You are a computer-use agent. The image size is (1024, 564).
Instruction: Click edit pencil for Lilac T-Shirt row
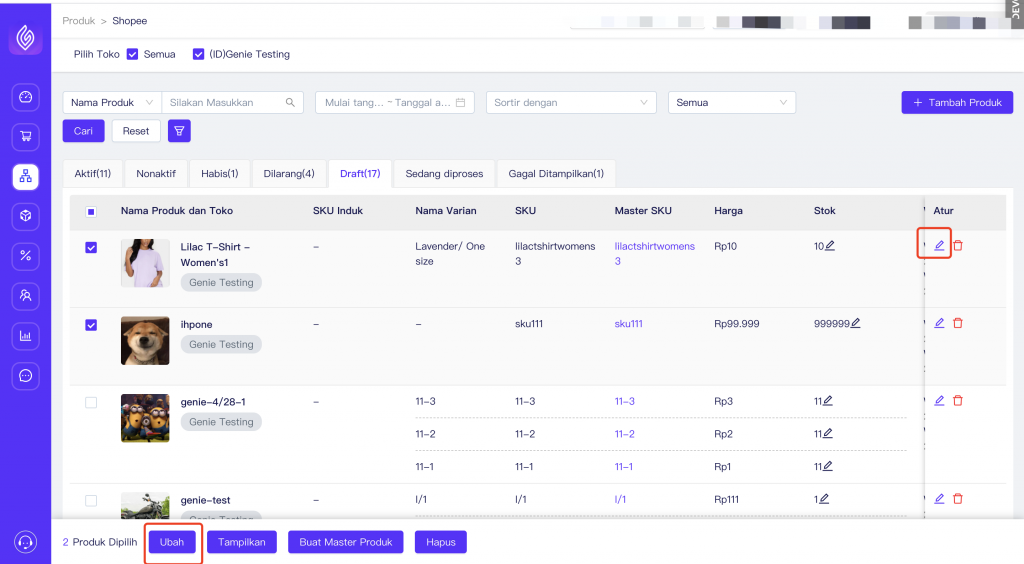[x=939, y=246]
